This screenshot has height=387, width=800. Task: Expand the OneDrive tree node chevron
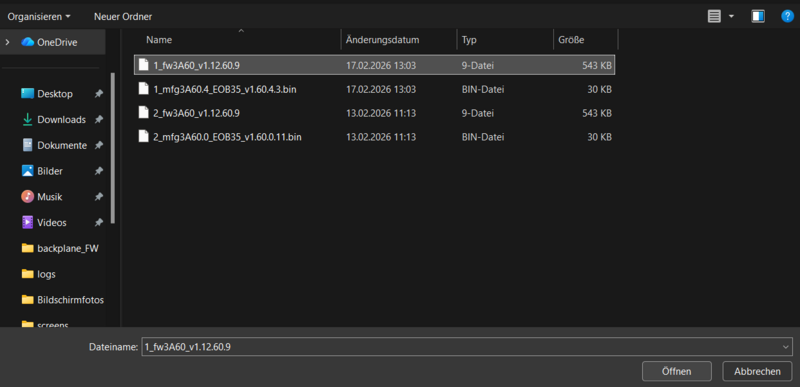[7, 42]
